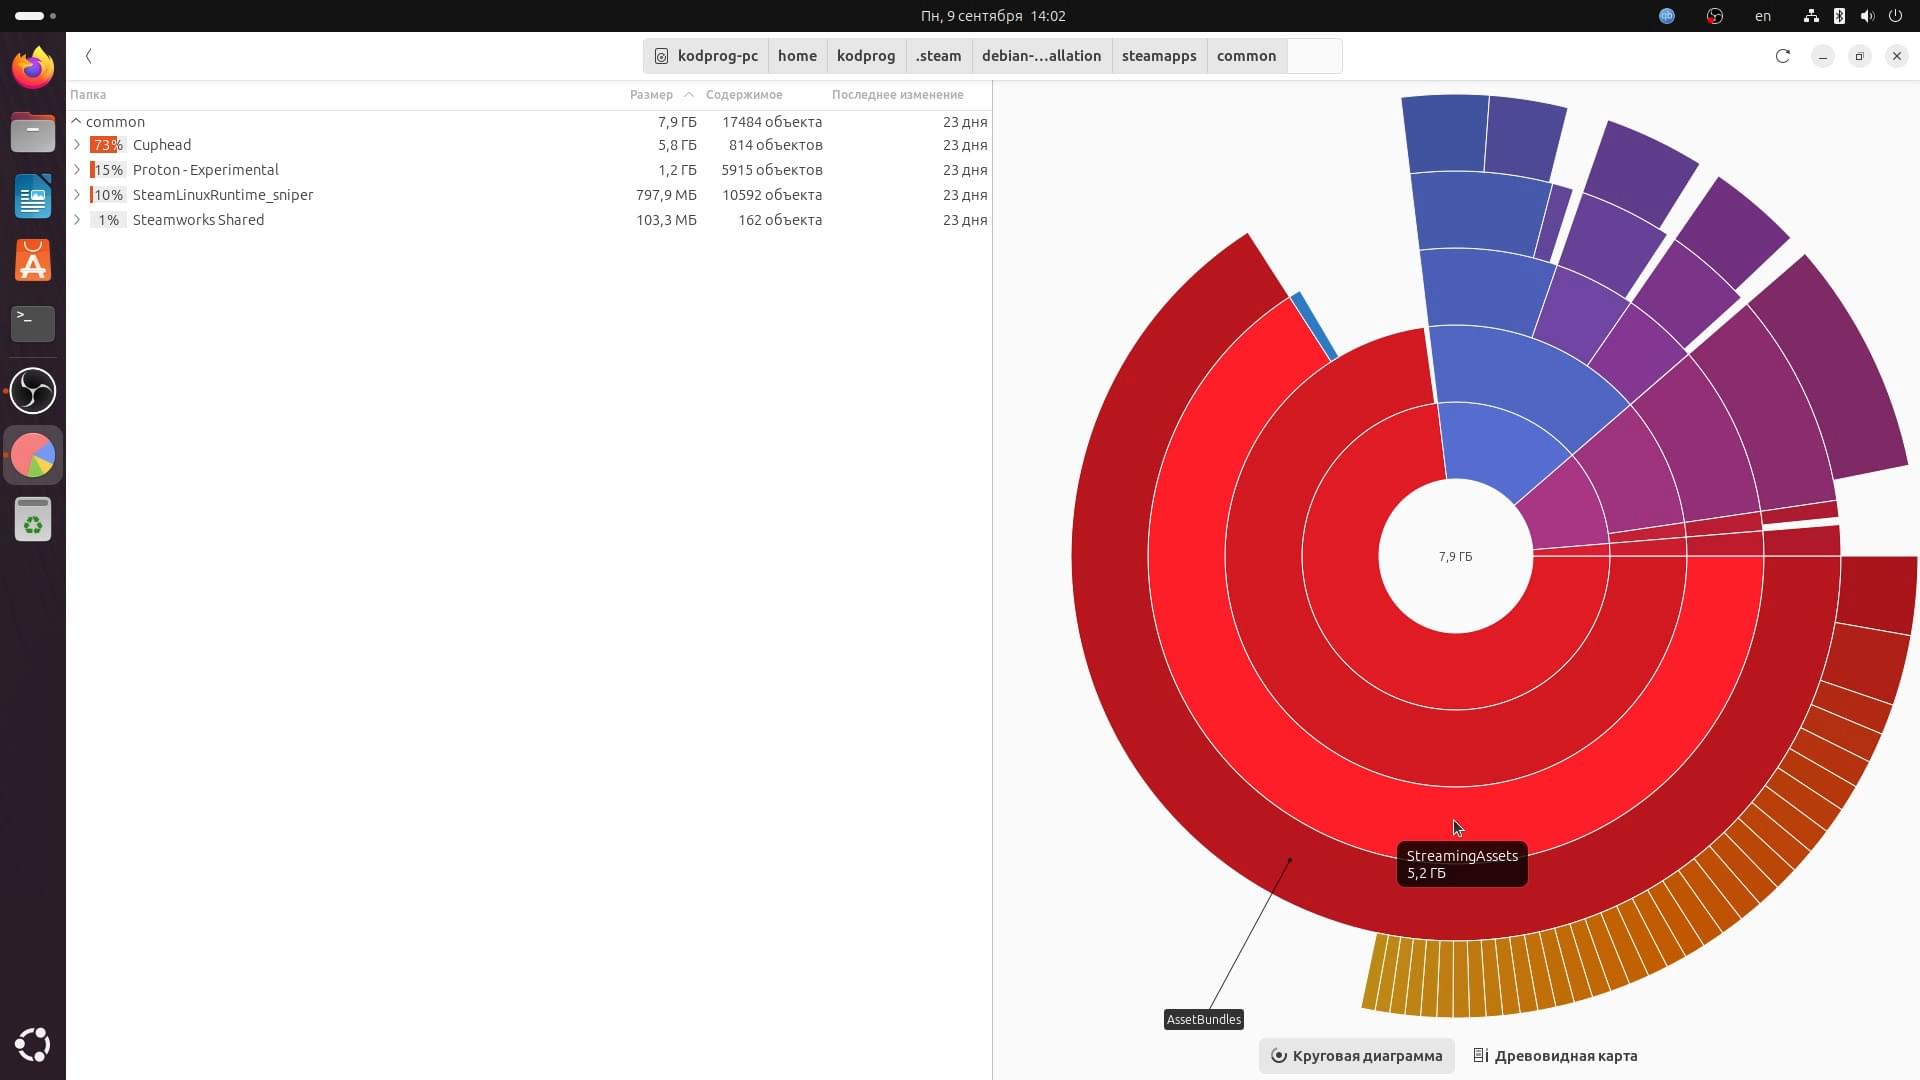Viewport: 1920px width, 1080px height.
Task: Launch LibreOffice Writer from the dock
Action: 33,196
